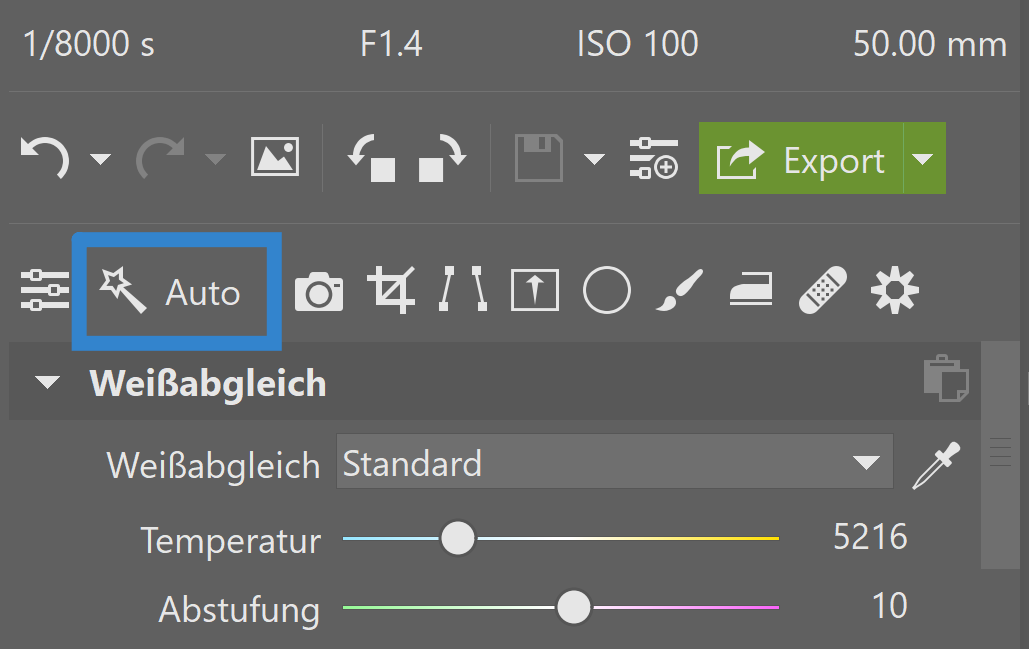Open the undo history dropdown arrow
This screenshot has height=649, width=1029.
[100, 160]
